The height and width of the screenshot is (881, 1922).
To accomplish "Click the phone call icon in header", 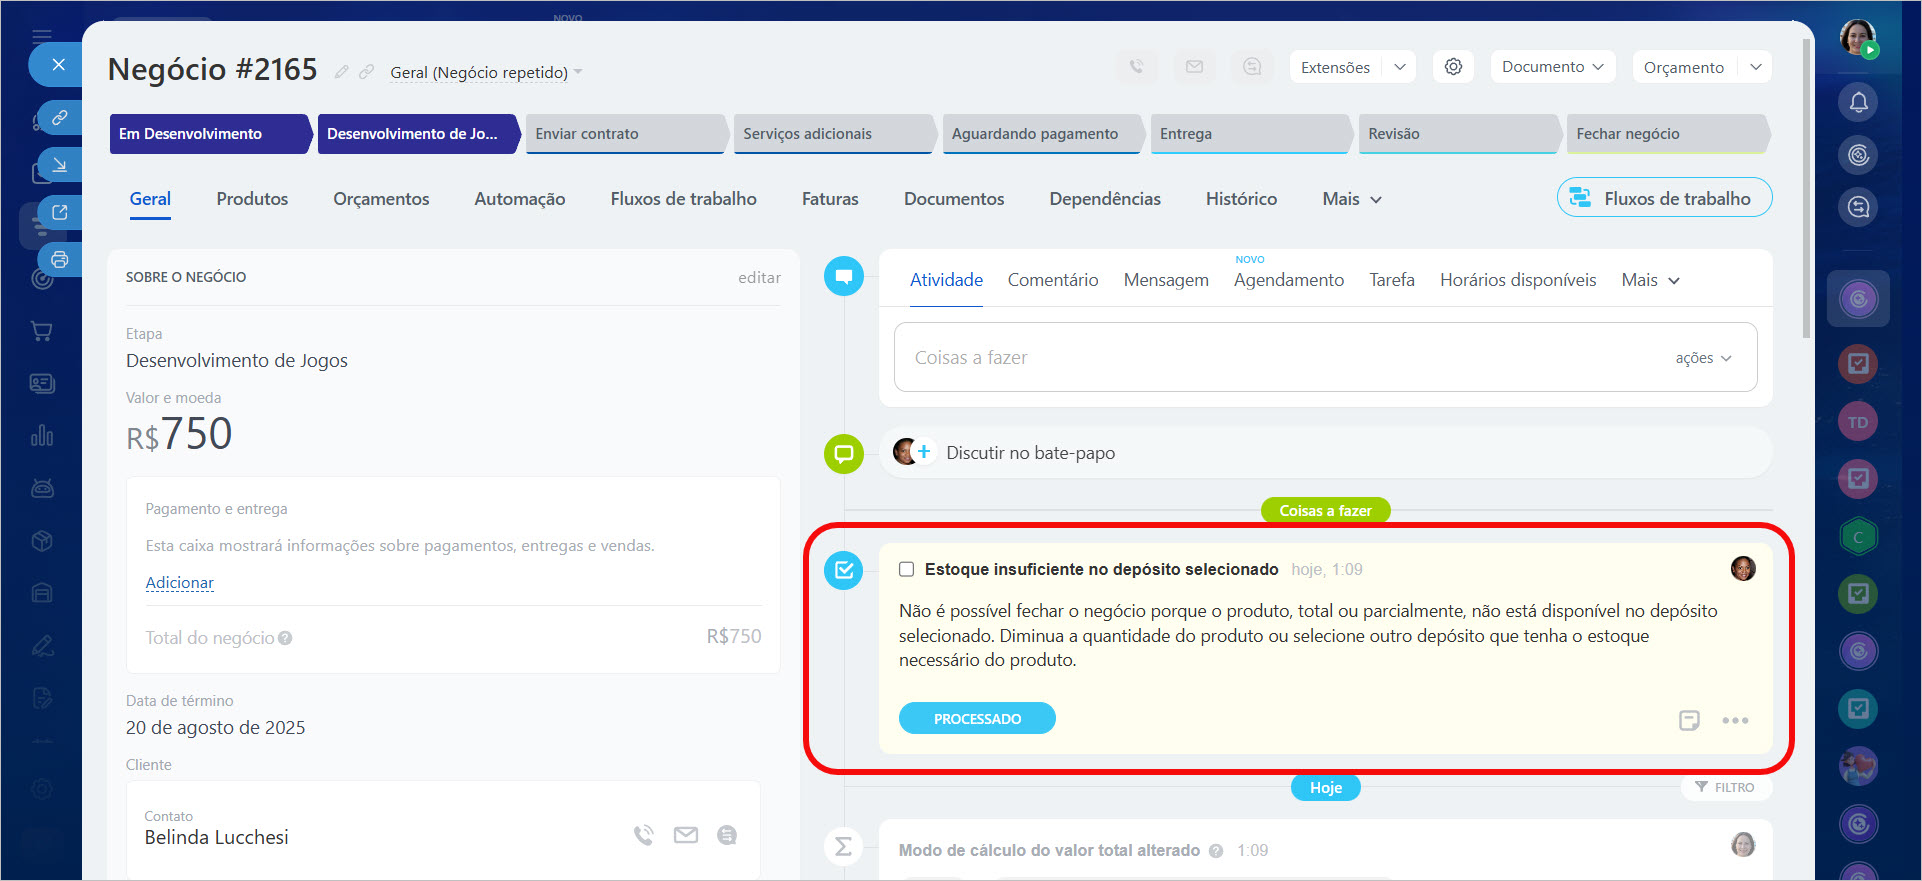I will pos(1136,67).
